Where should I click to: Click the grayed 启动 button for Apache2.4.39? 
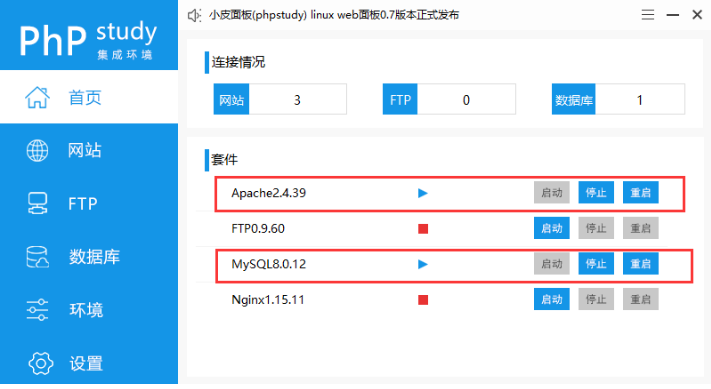551,193
